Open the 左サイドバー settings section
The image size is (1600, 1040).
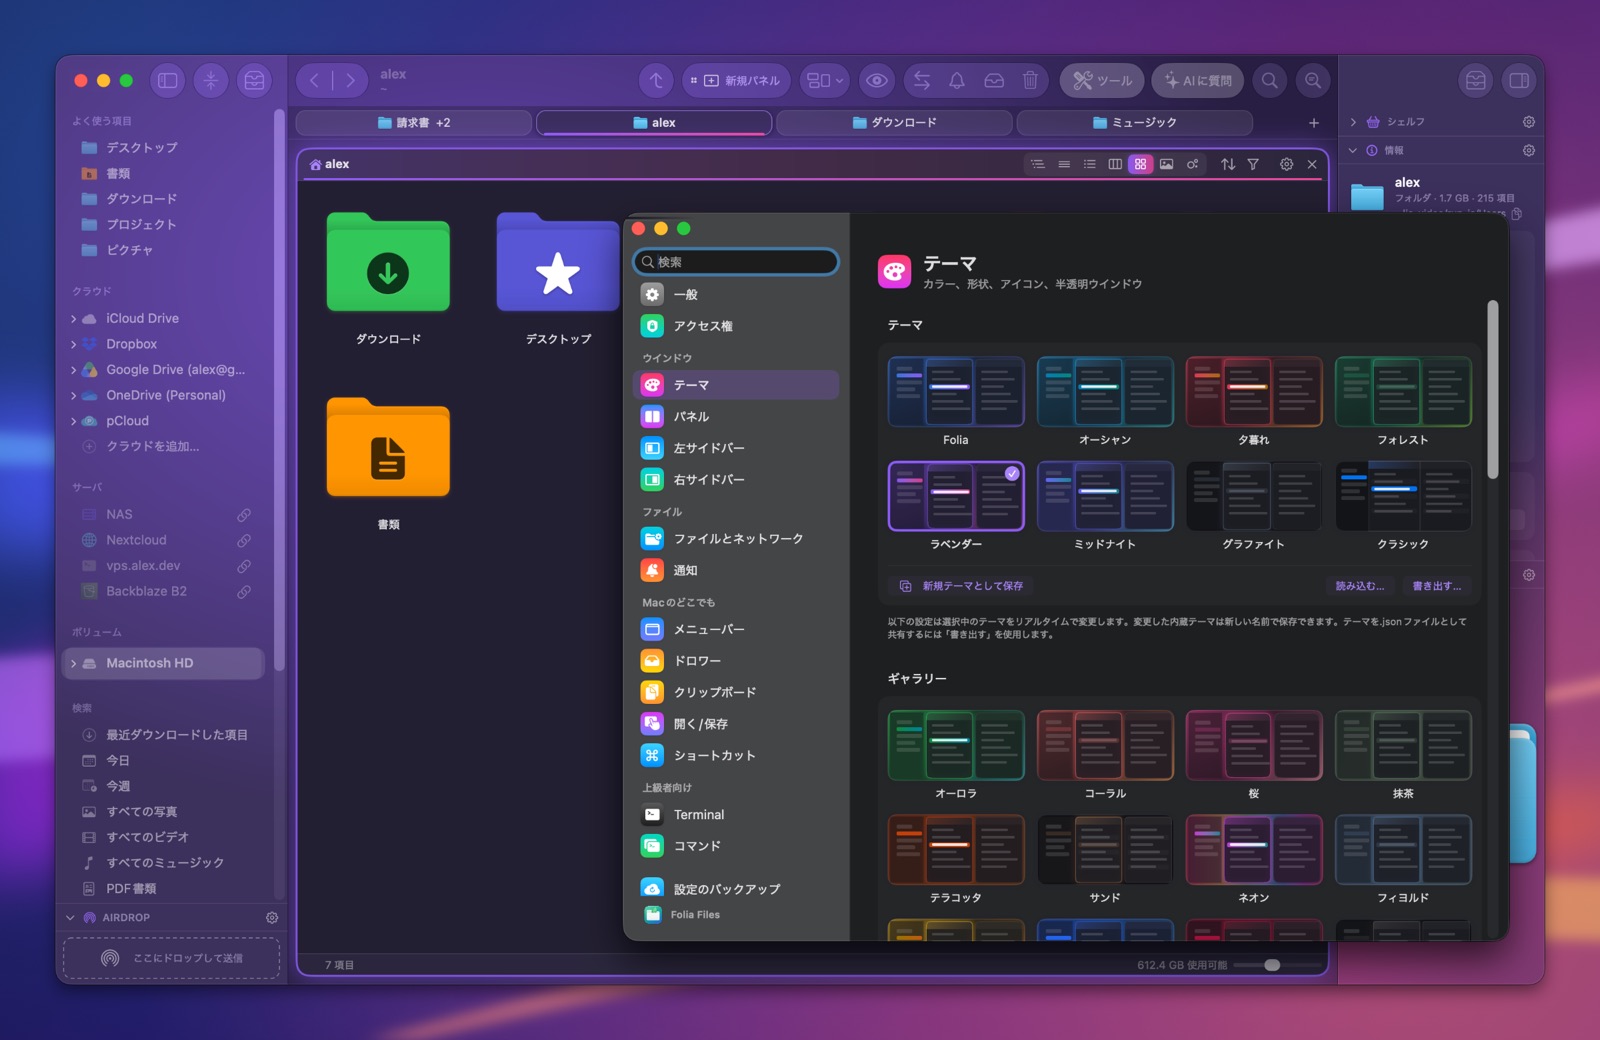[736, 449]
